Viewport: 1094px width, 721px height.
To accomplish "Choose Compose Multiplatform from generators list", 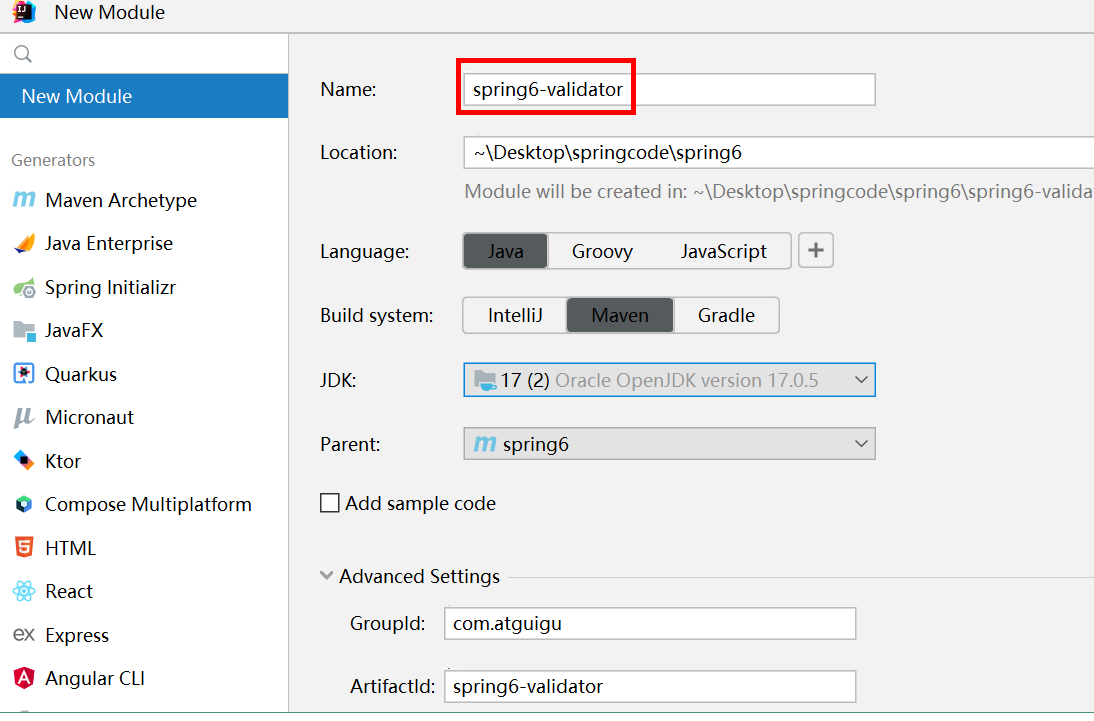I will 148,505.
